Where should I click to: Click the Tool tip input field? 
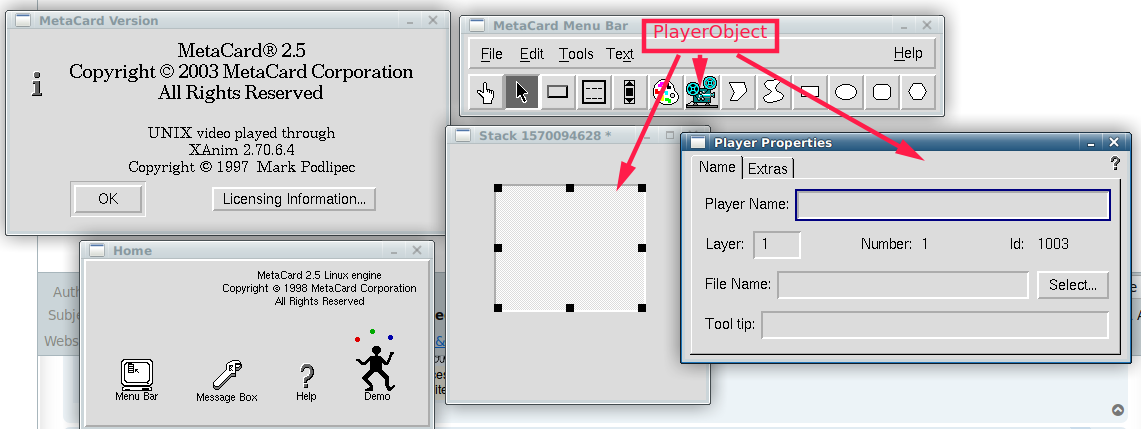click(x=935, y=325)
